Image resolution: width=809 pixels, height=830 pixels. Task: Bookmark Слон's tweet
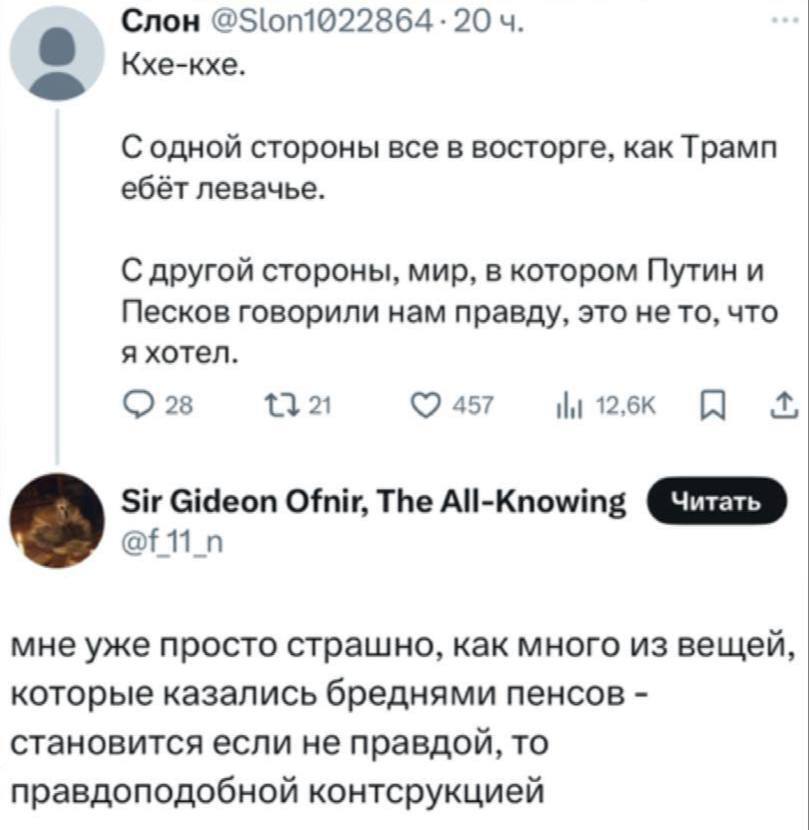(708, 403)
